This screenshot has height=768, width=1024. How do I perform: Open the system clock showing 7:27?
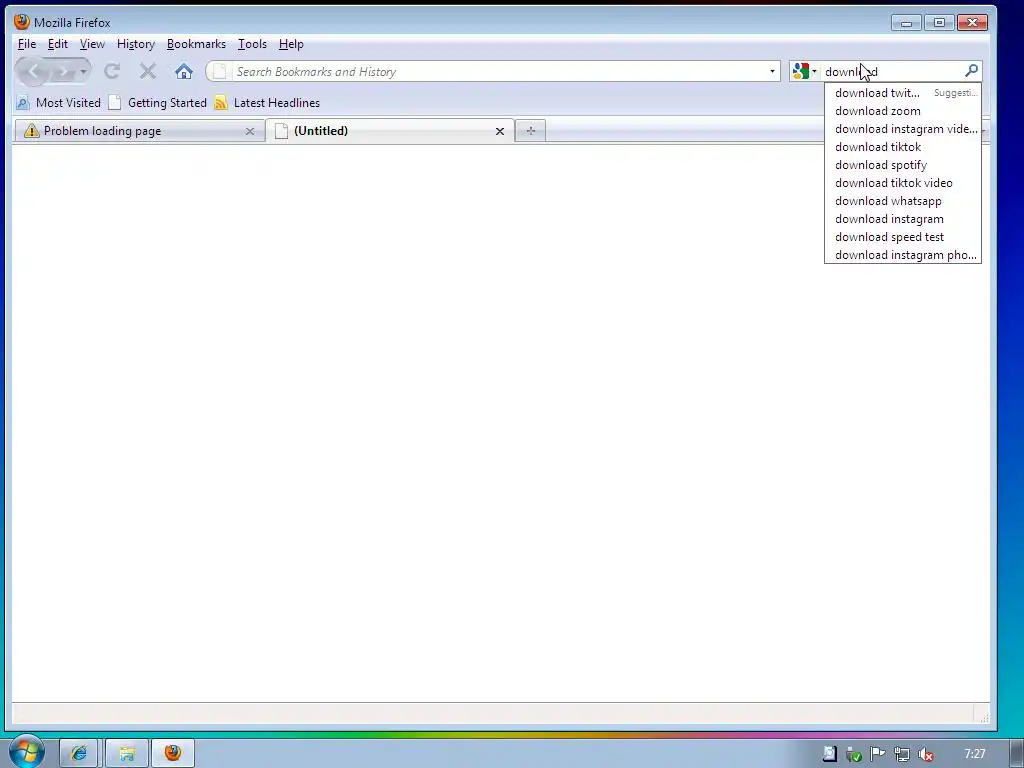click(974, 754)
